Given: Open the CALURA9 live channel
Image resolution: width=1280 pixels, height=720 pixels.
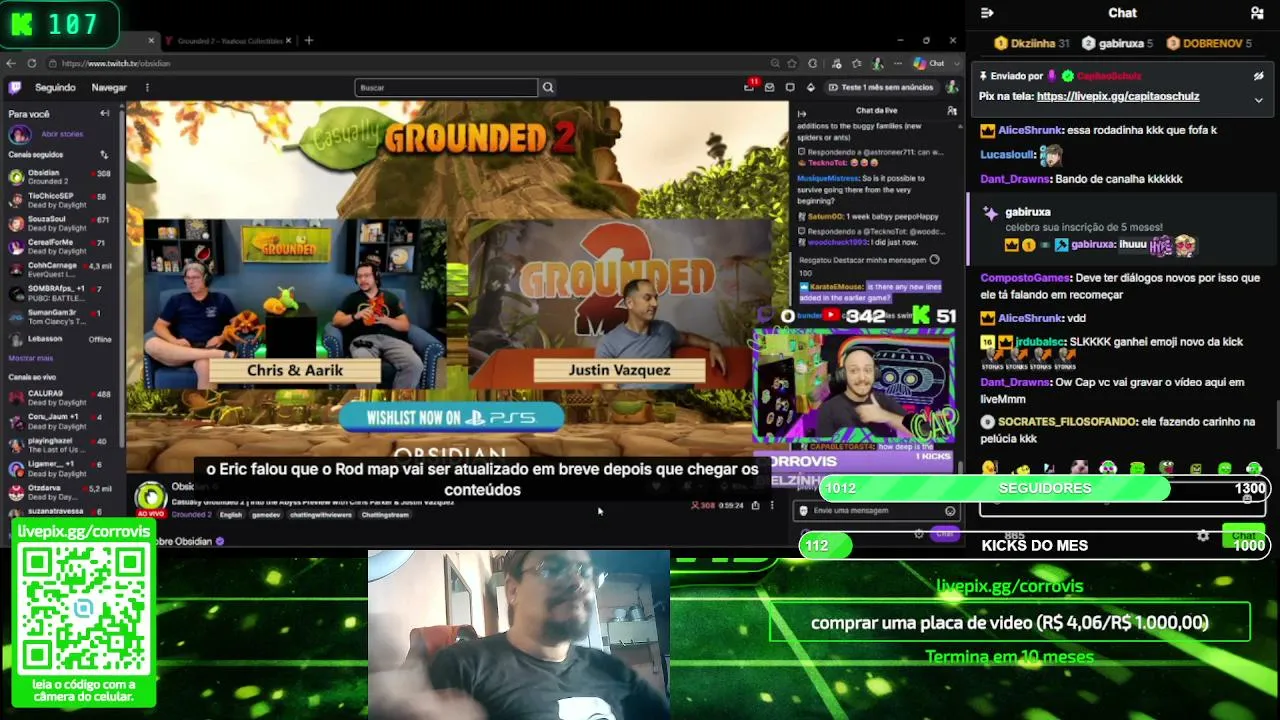Looking at the screenshot, I should coord(60,398).
